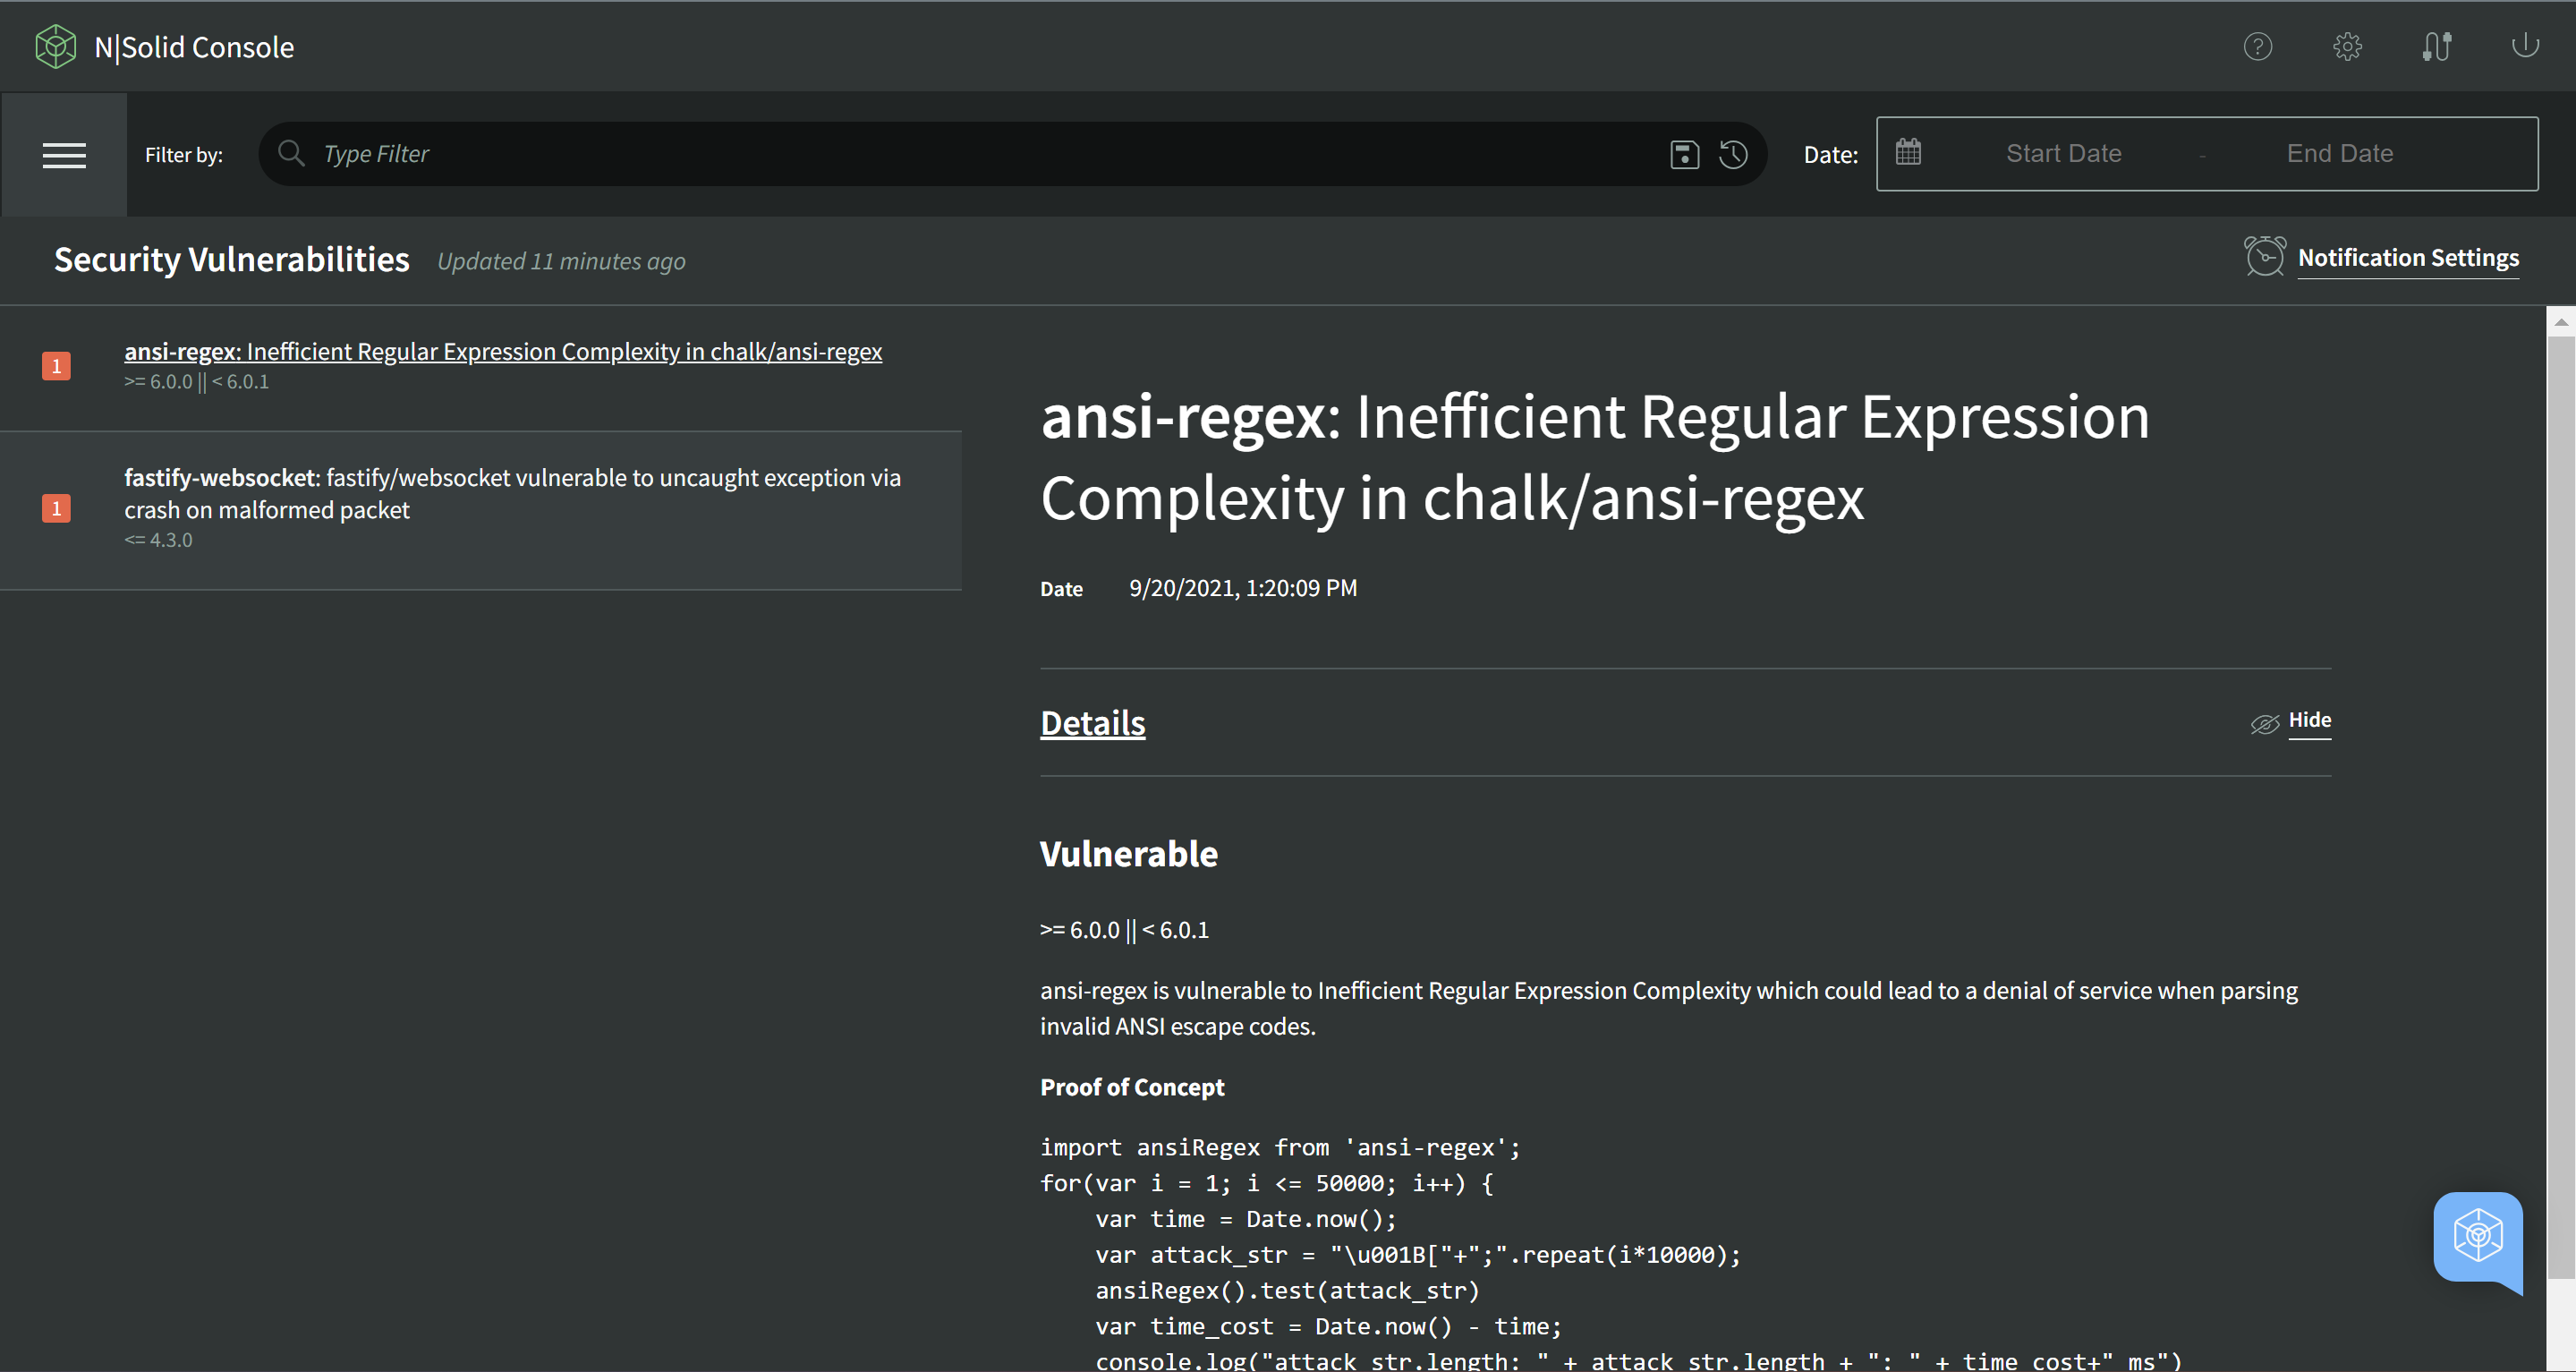Select the End Date field
This screenshot has height=1372, width=2576.
[x=2339, y=154]
